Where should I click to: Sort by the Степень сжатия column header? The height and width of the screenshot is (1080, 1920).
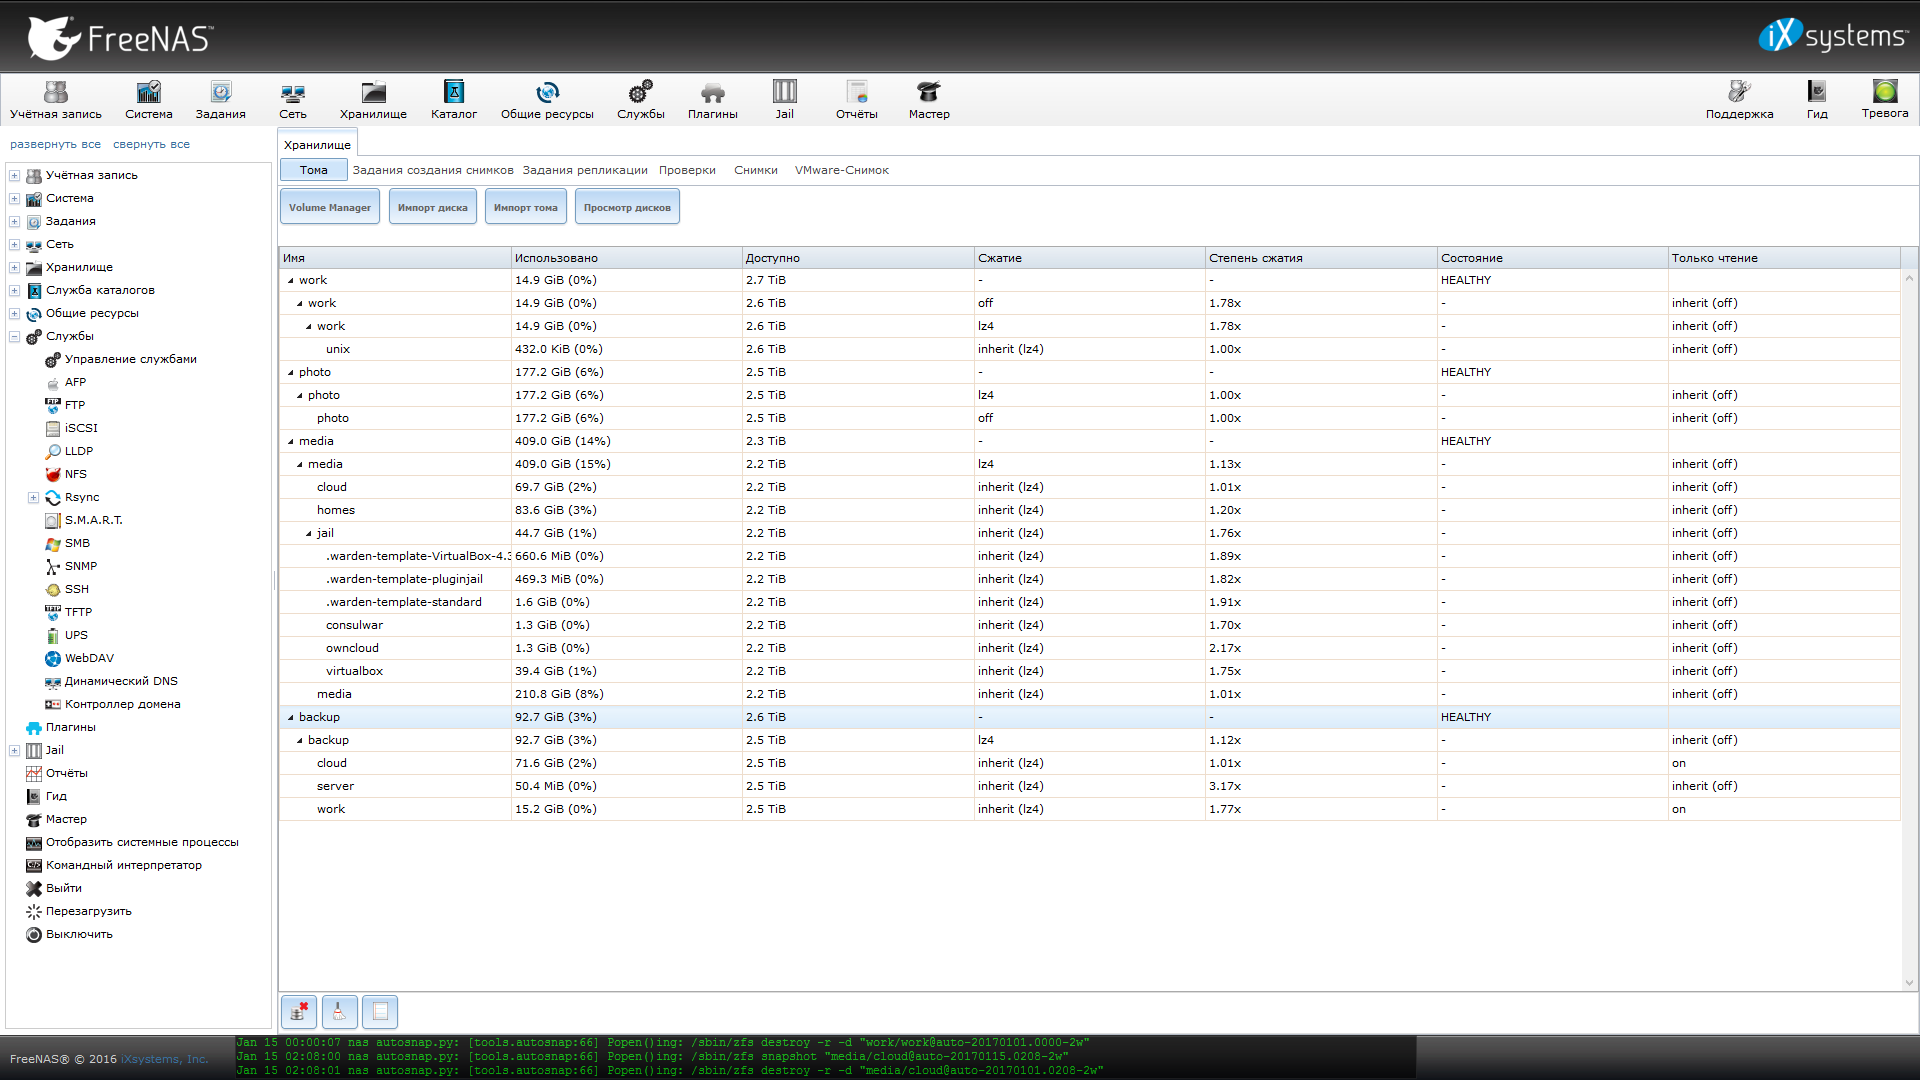1320,258
